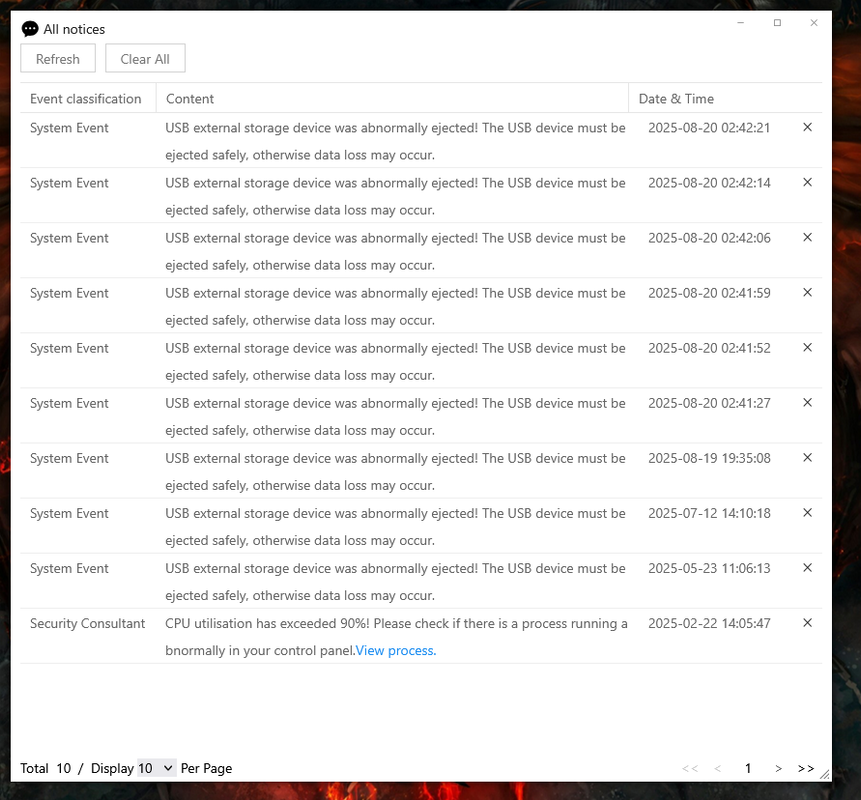Minimize the All notices window
The image size is (861, 800).
pos(741,23)
